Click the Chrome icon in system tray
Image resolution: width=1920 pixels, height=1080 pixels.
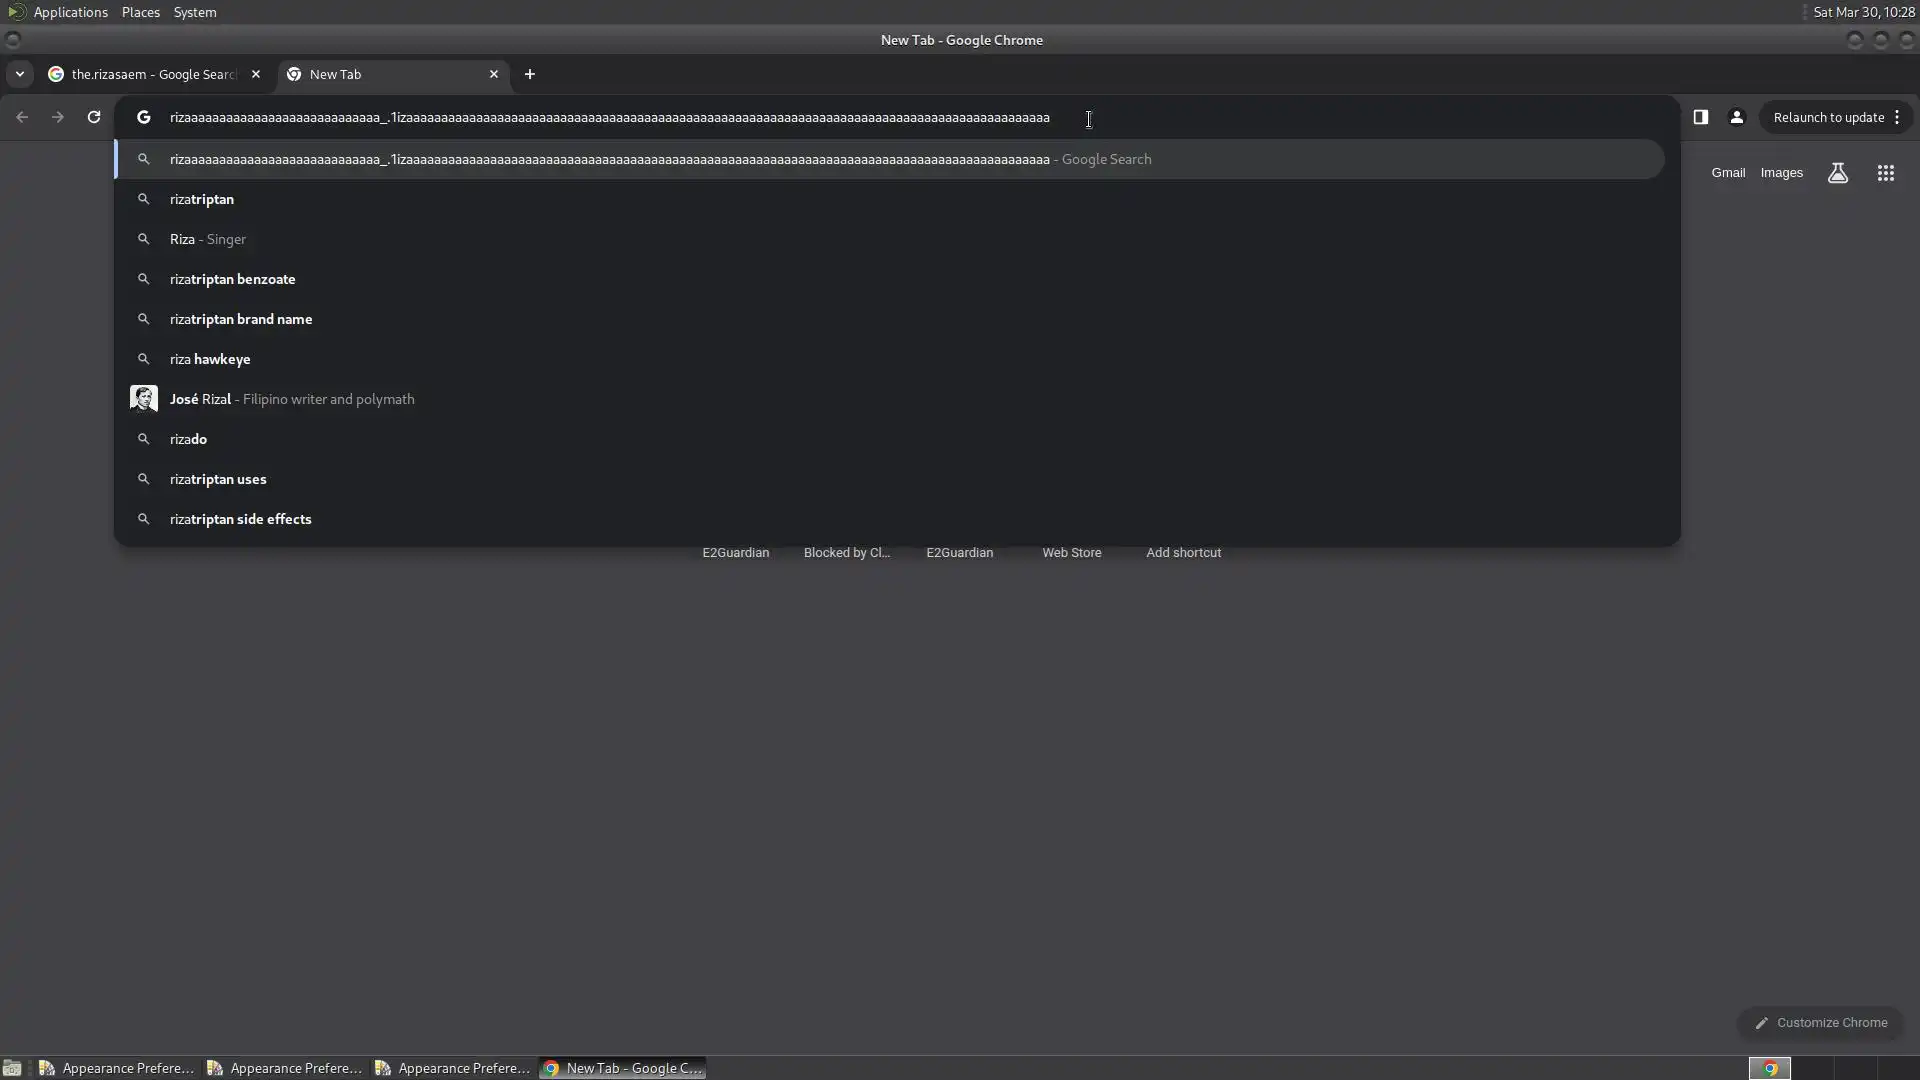(1769, 1068)
